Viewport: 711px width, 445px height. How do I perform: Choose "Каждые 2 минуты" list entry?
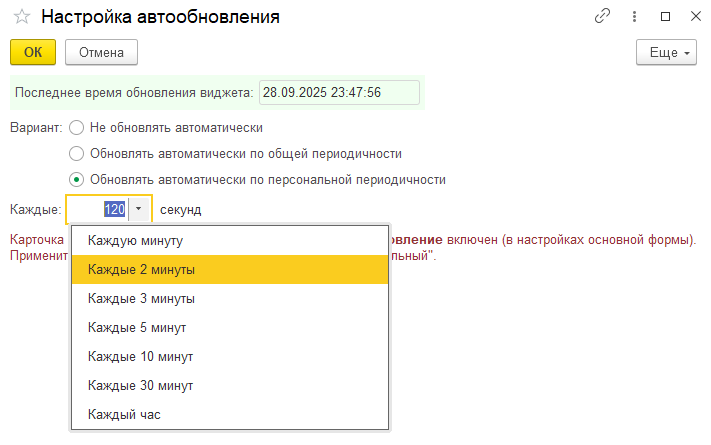click(141, 270)
